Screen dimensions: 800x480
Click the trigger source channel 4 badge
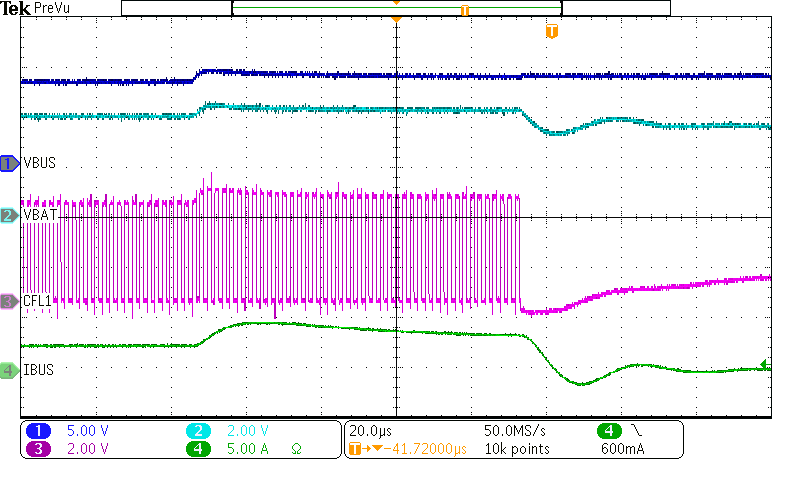(610, 431)
